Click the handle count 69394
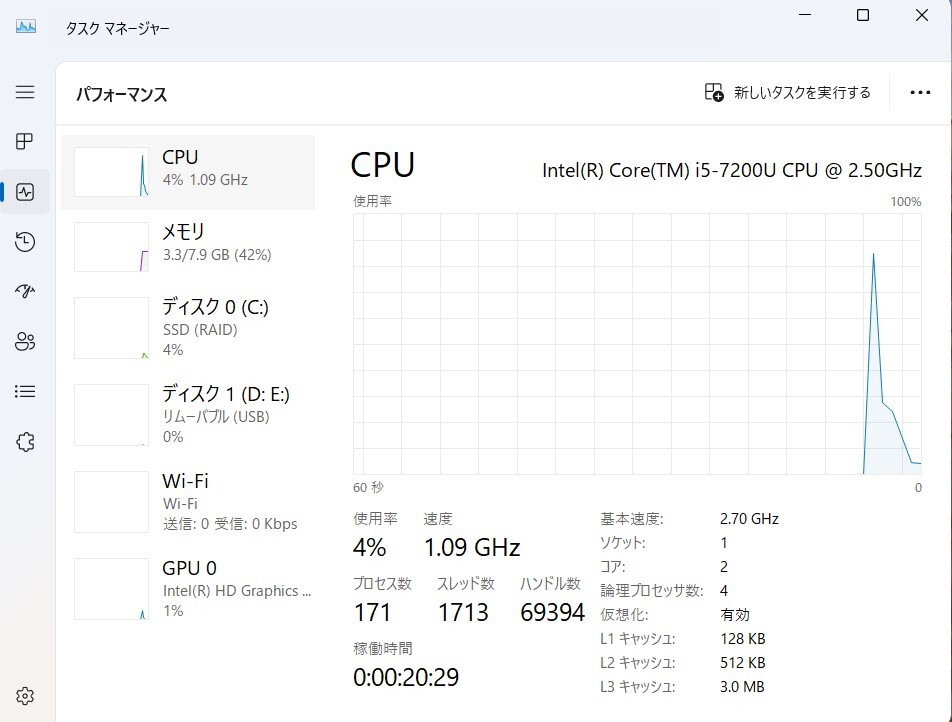Screen dimensions: 952x722 (x=552, y=612)
